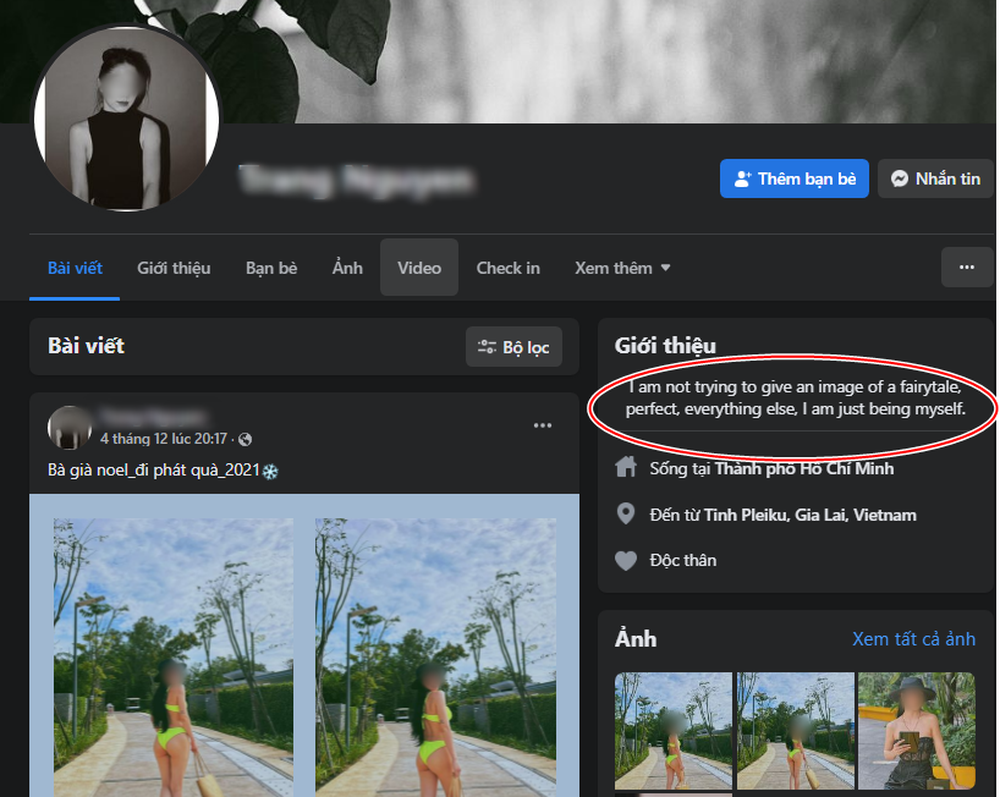
Task: Open the circular profile picture
Action: pos(125,118)
